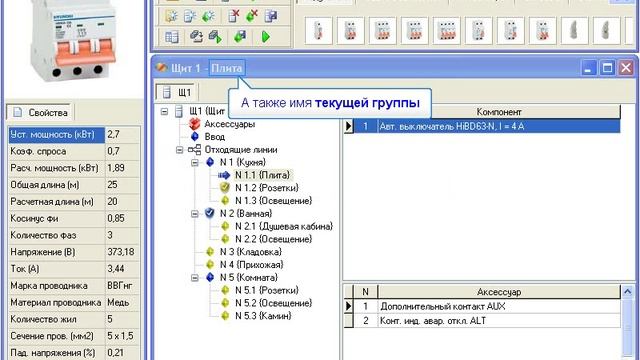Collapse the Отходящие линии branch

click(180, 150)
